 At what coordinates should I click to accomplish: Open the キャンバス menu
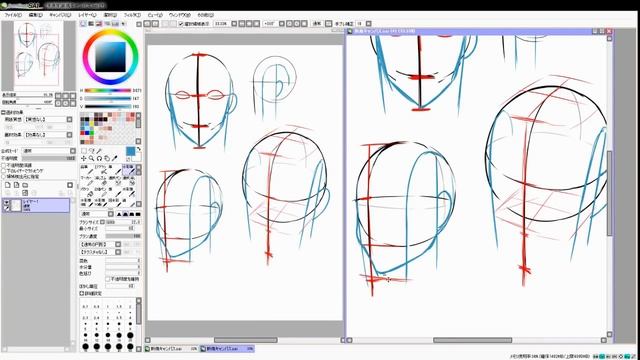(x=60, y=15)
